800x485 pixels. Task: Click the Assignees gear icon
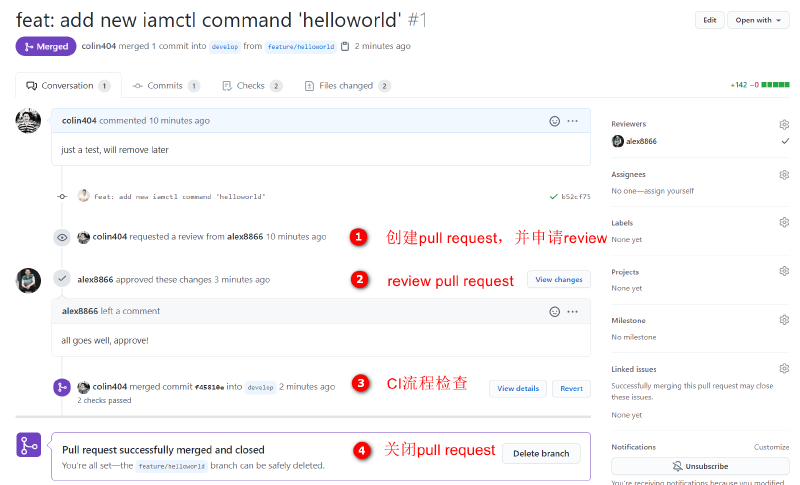(x=784, y=174)
